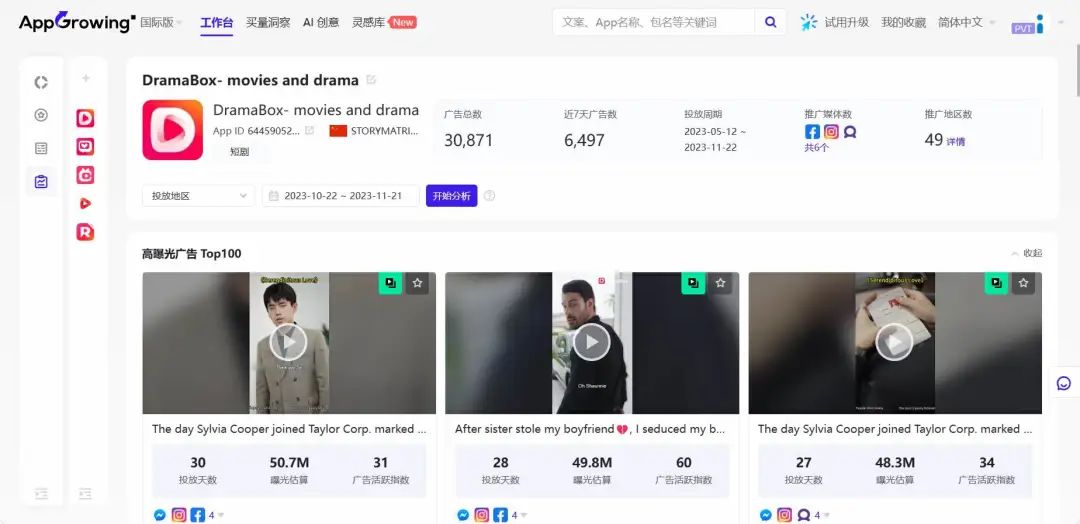Open the 国际版 version dropdown
This screenshot has height=524, width=1080.
tap(161, 22)
